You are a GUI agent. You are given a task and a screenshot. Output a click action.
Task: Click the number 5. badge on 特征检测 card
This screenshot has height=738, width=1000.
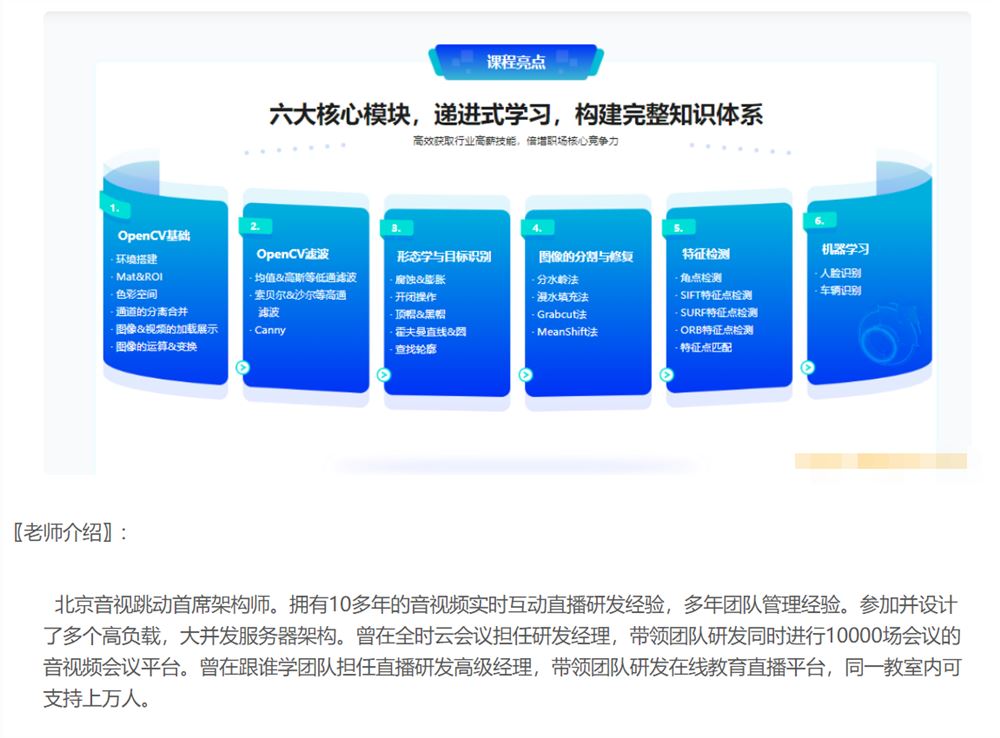(x=679, y=227)
